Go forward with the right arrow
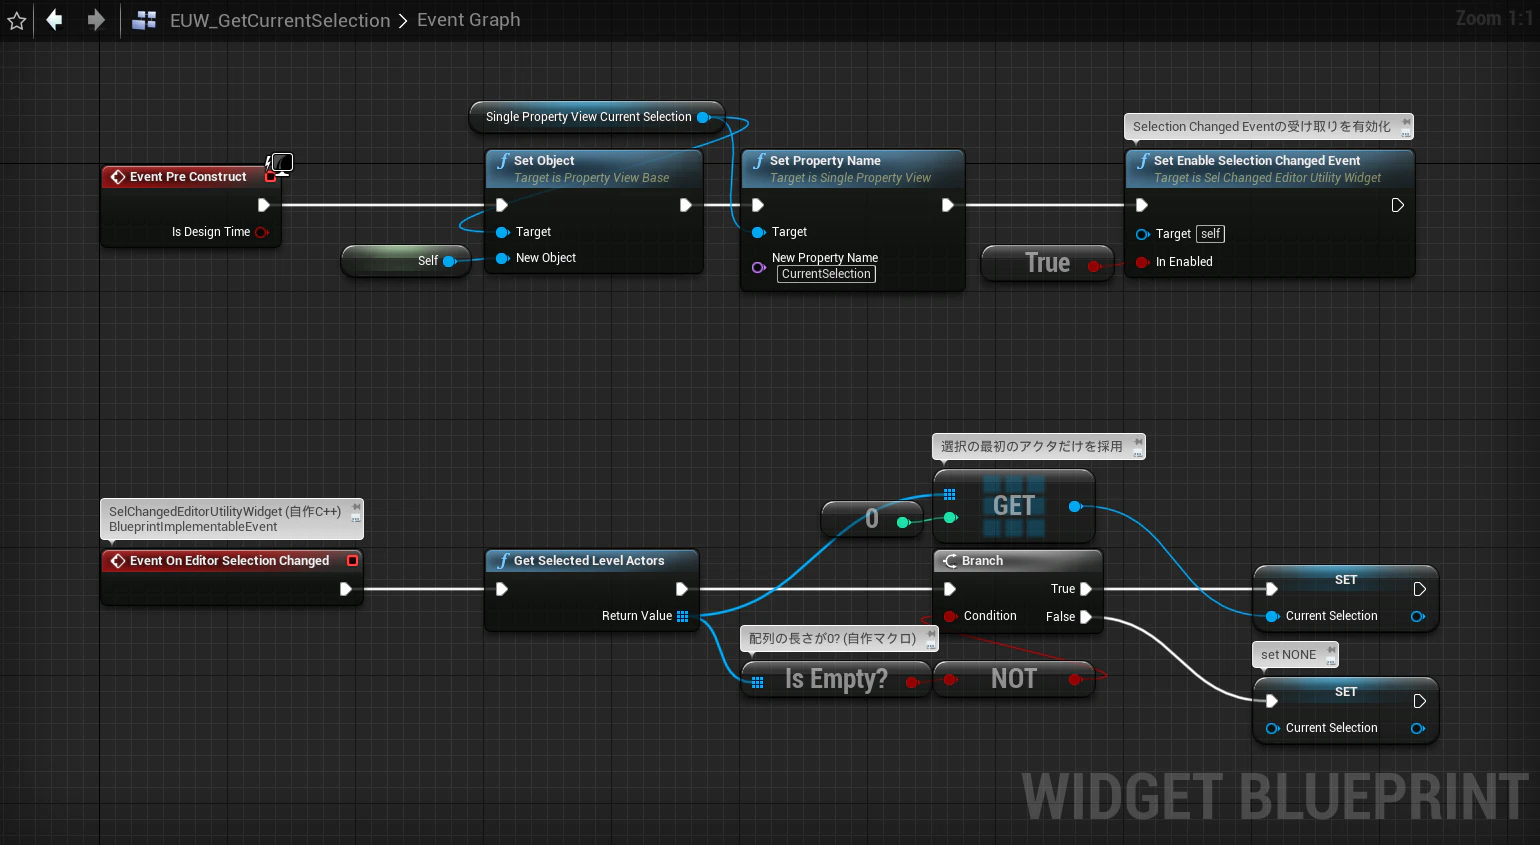This screenshot has height=845, width=1540. coord(96,19)
